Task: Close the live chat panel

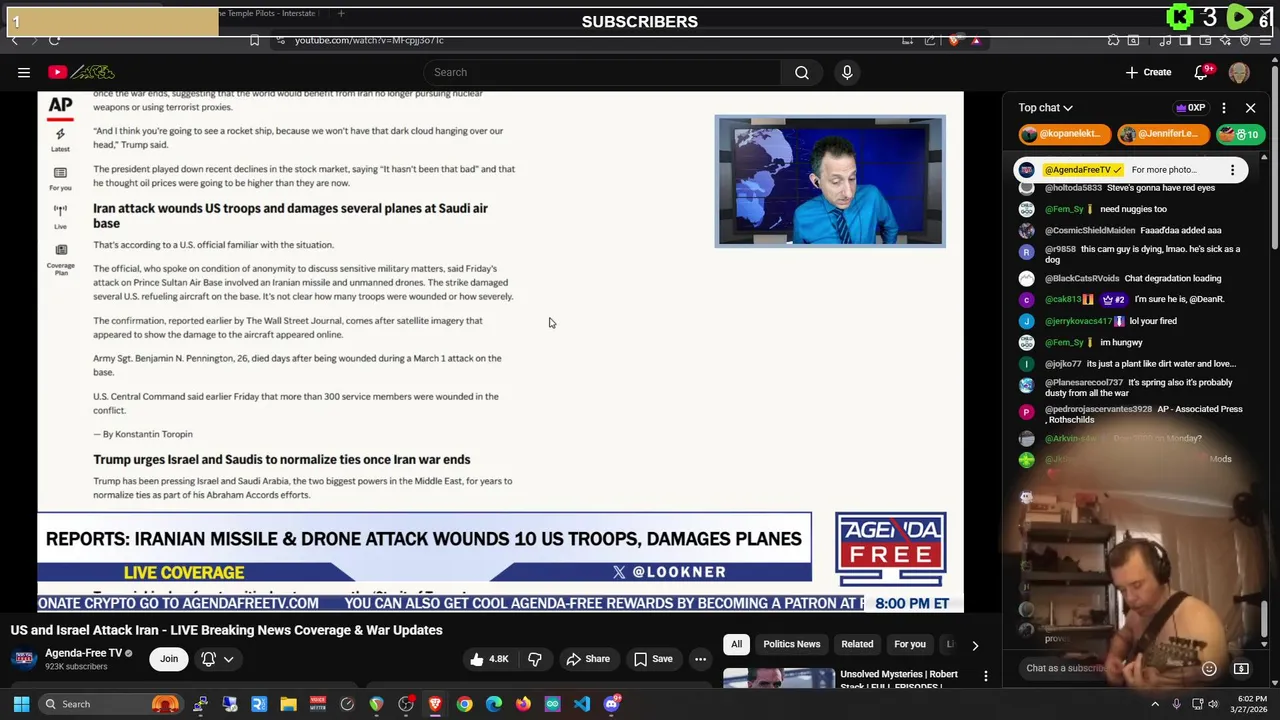Action: (1250, 108)
